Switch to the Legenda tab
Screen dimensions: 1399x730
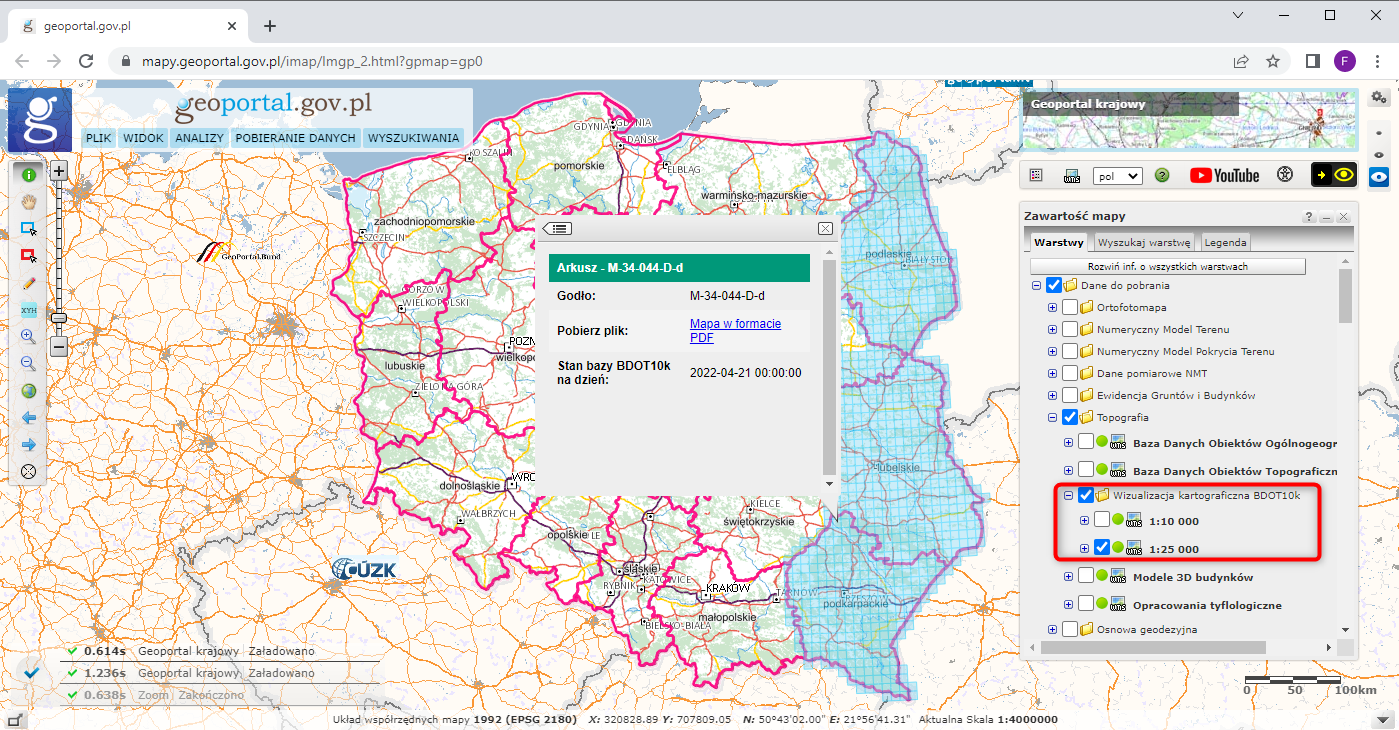tap(1225, 242)
